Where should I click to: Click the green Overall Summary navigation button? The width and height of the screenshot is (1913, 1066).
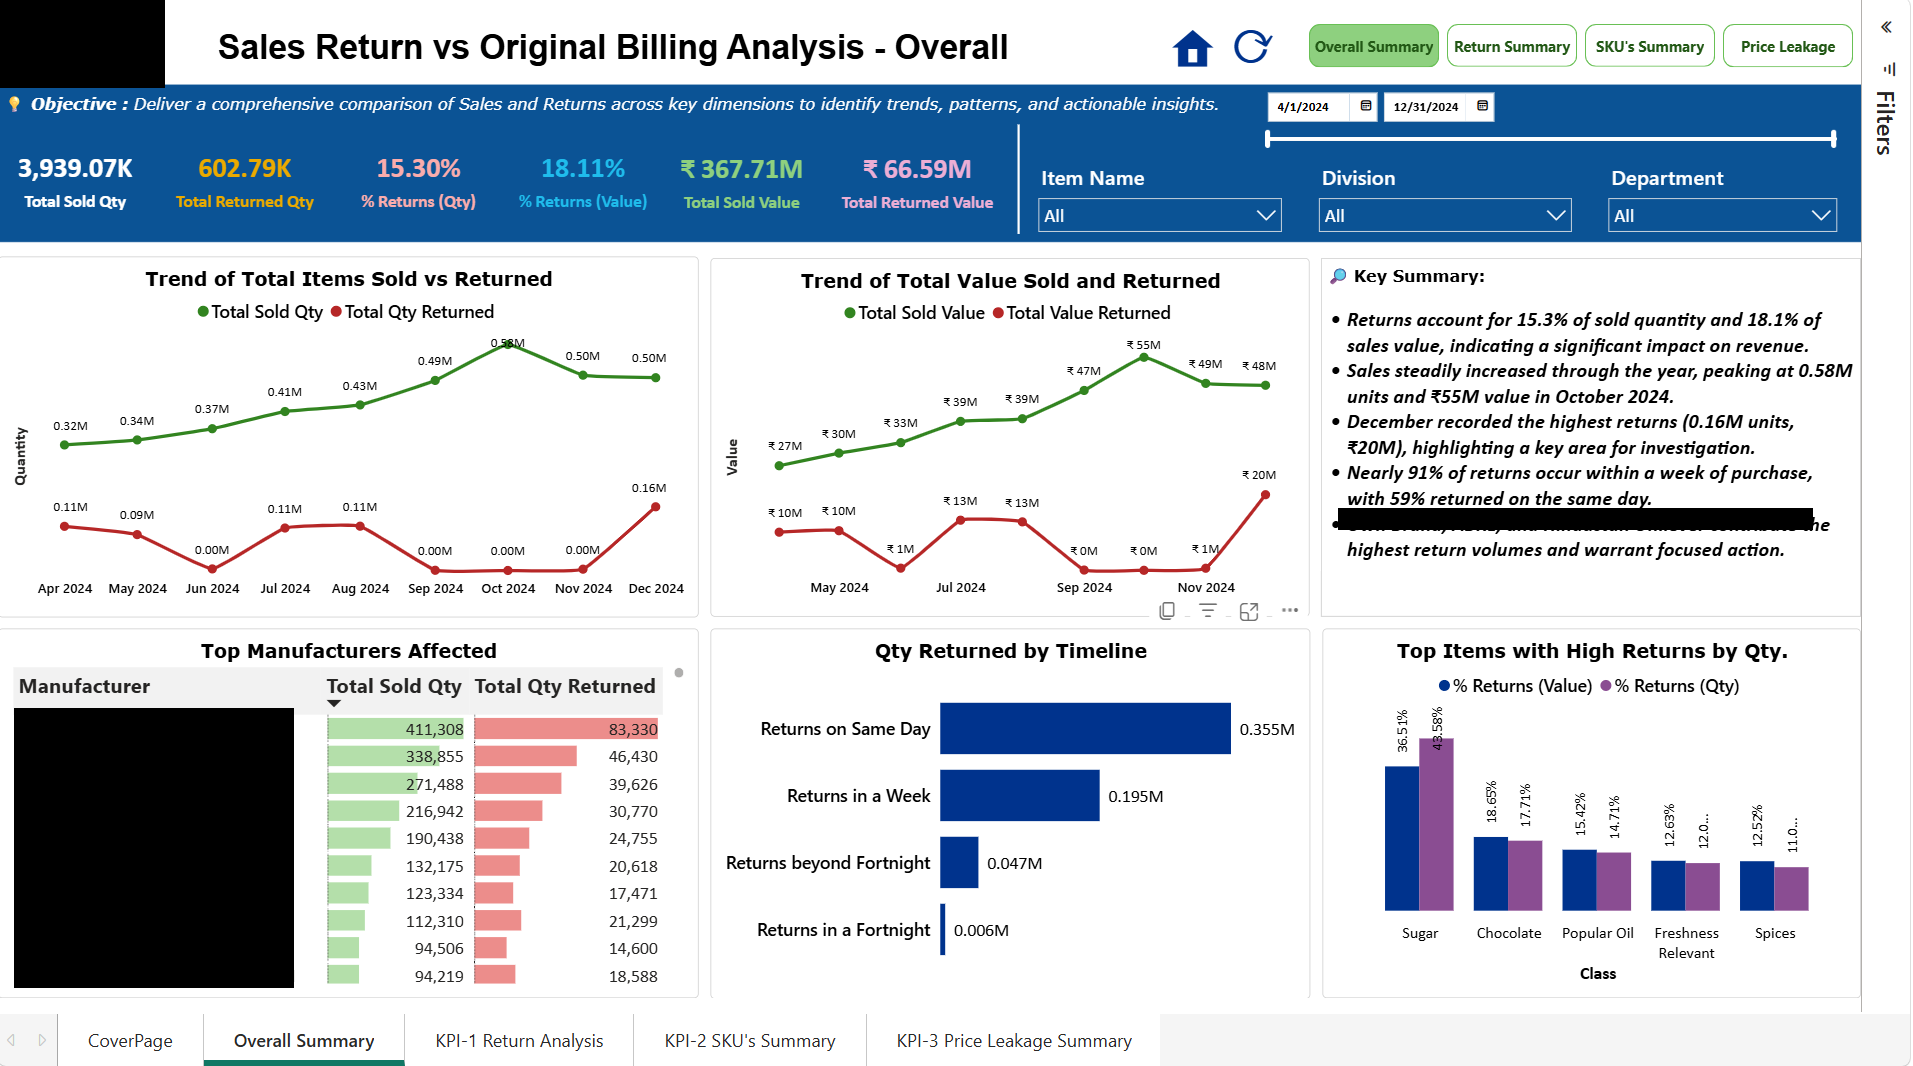(x=1373, y=46)
